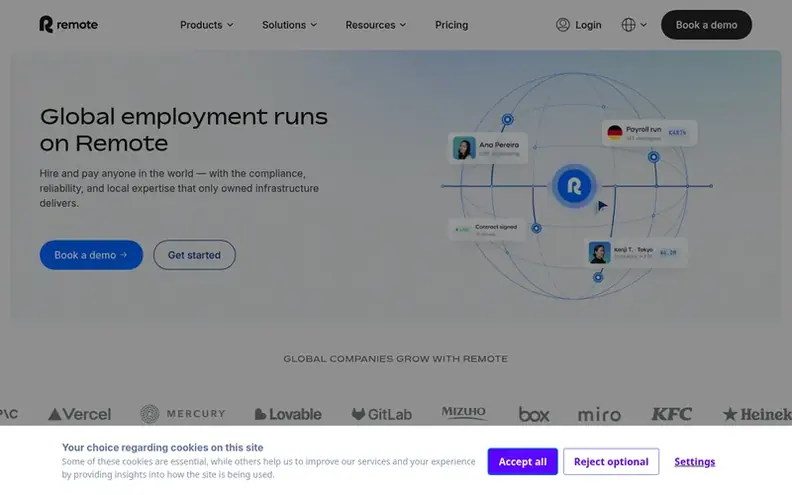Click the blue Book a demo hero button
792x495 pixels.
91,255
